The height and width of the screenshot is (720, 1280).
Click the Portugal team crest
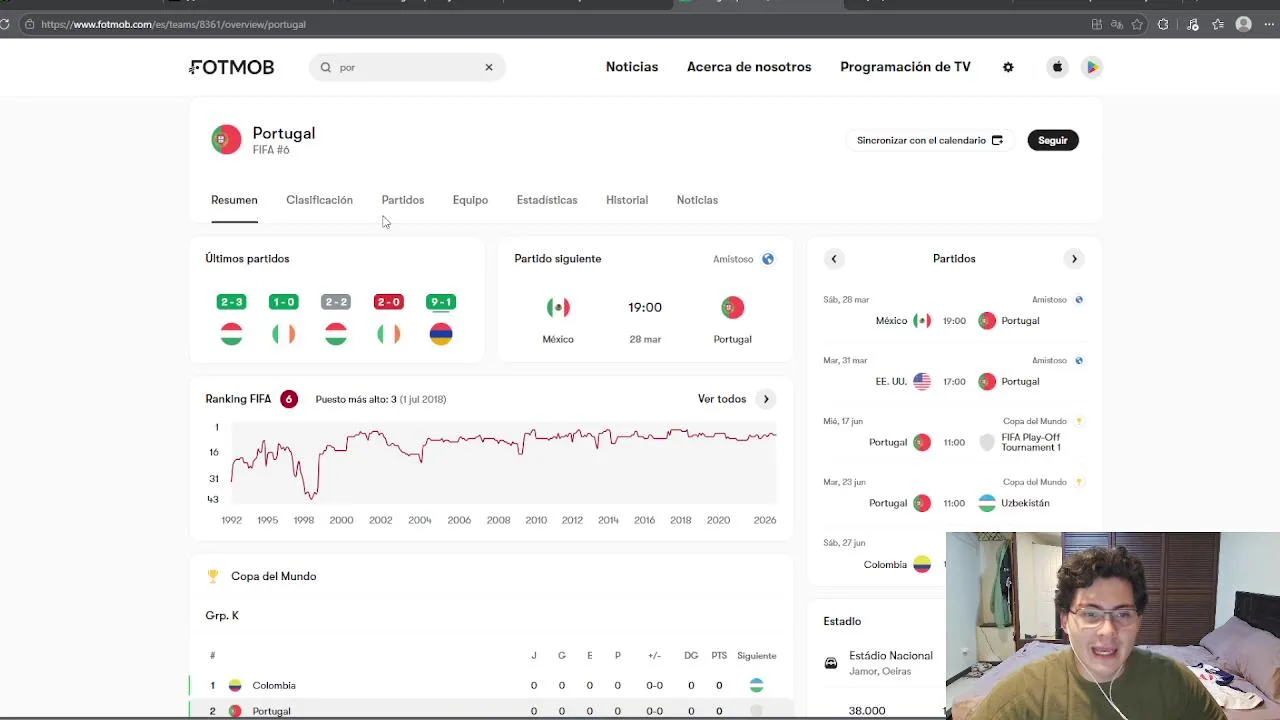[226, 140]
